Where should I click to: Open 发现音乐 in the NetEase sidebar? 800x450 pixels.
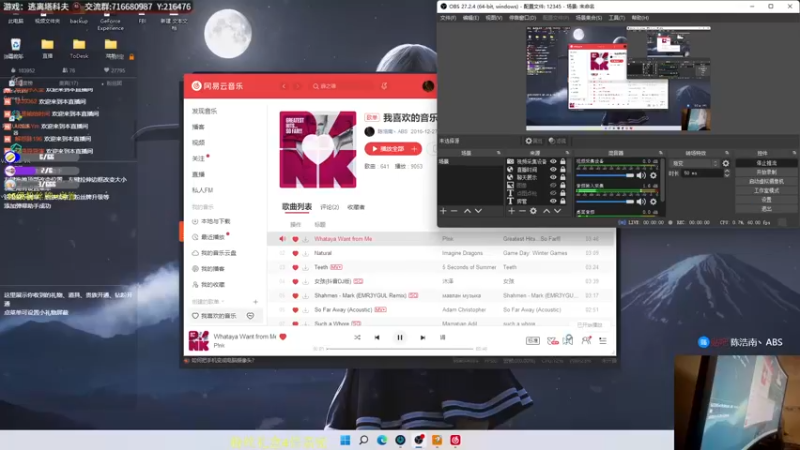click(205, 111)
